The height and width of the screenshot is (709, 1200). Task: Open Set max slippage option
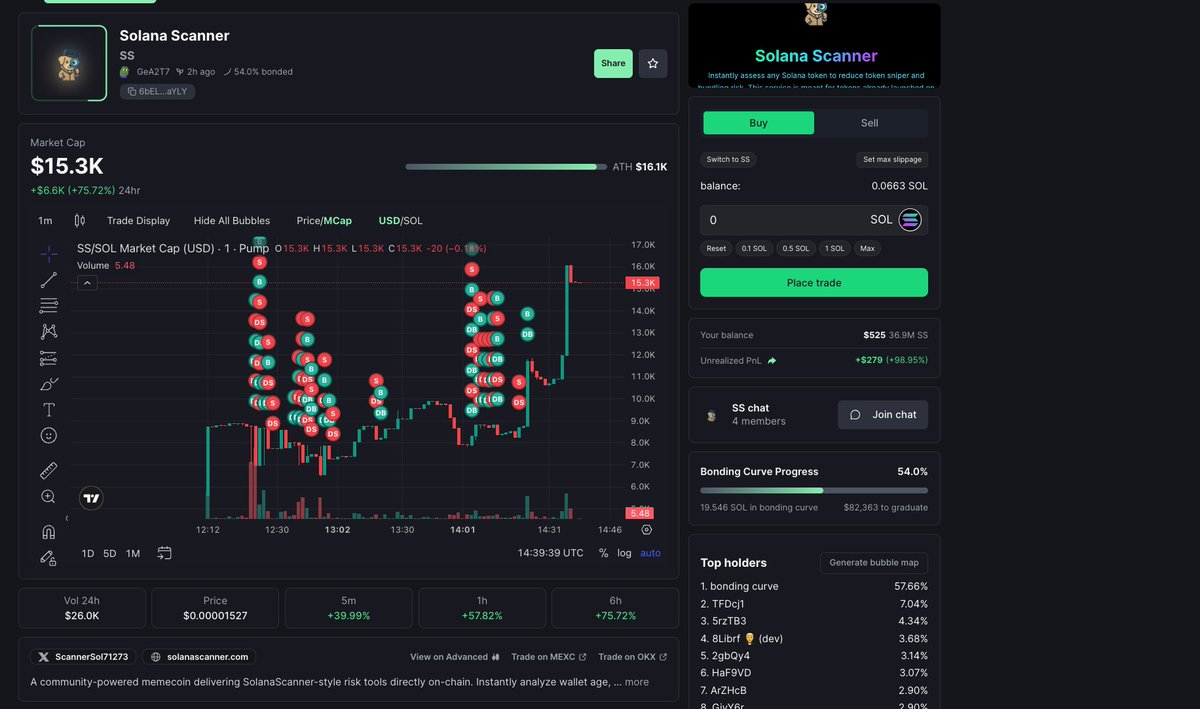(x=893, y=159)
